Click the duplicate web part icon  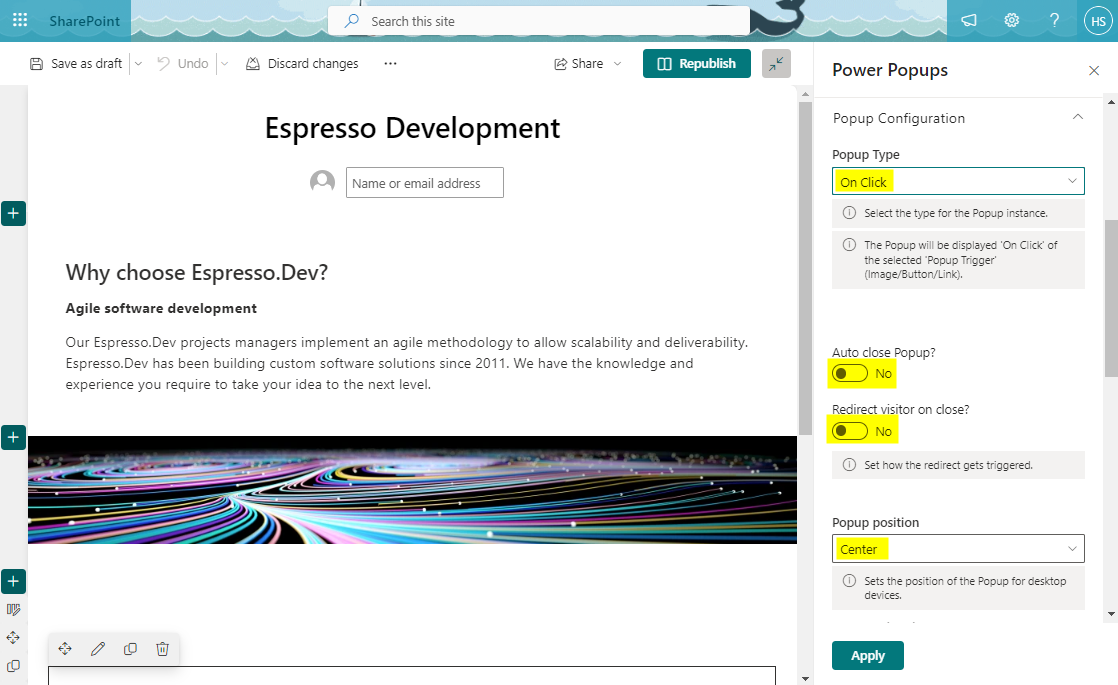(130, 649)
